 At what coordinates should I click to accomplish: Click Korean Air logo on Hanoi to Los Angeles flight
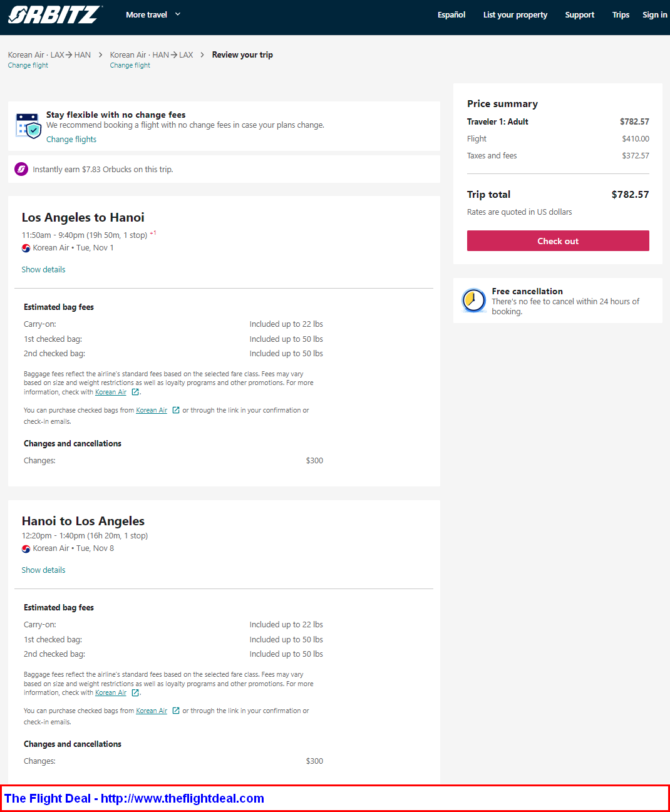pyautogui.click(x=26, y=548)
